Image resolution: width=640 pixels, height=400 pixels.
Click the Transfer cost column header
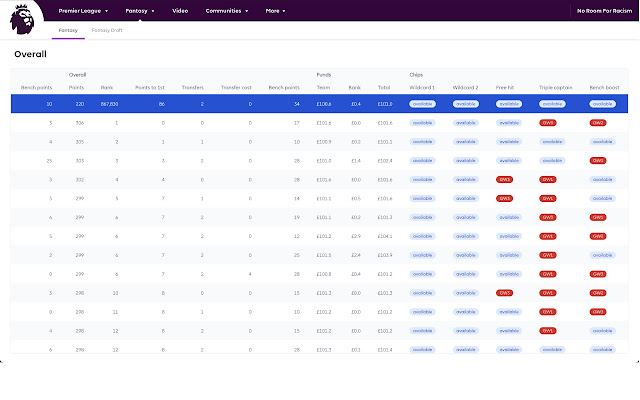click(236, 87)
